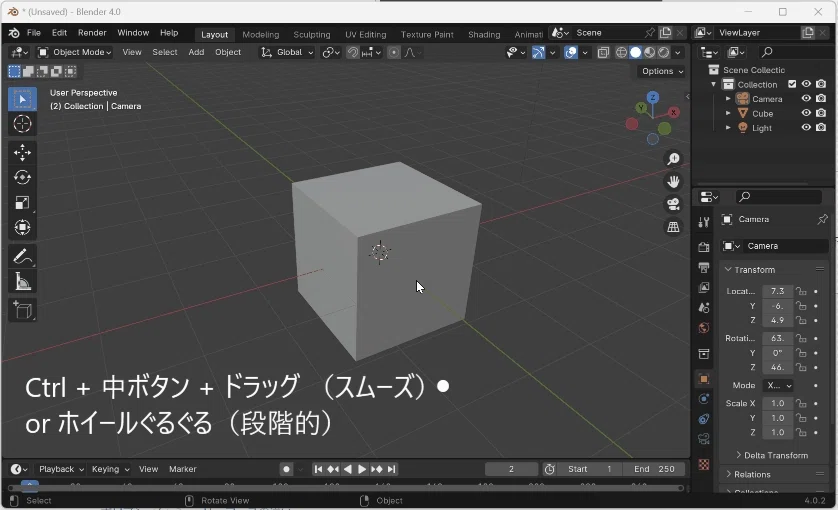Select the Cursor tool in the toolbar

[x=22, y=124]
